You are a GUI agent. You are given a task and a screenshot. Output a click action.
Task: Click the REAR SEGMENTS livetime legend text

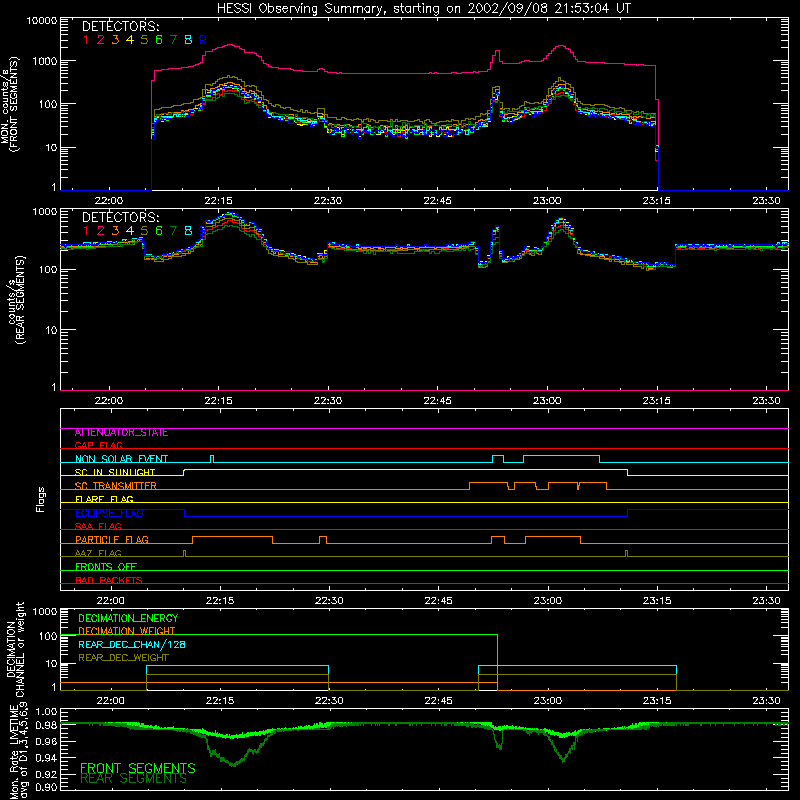pos(134,779)
